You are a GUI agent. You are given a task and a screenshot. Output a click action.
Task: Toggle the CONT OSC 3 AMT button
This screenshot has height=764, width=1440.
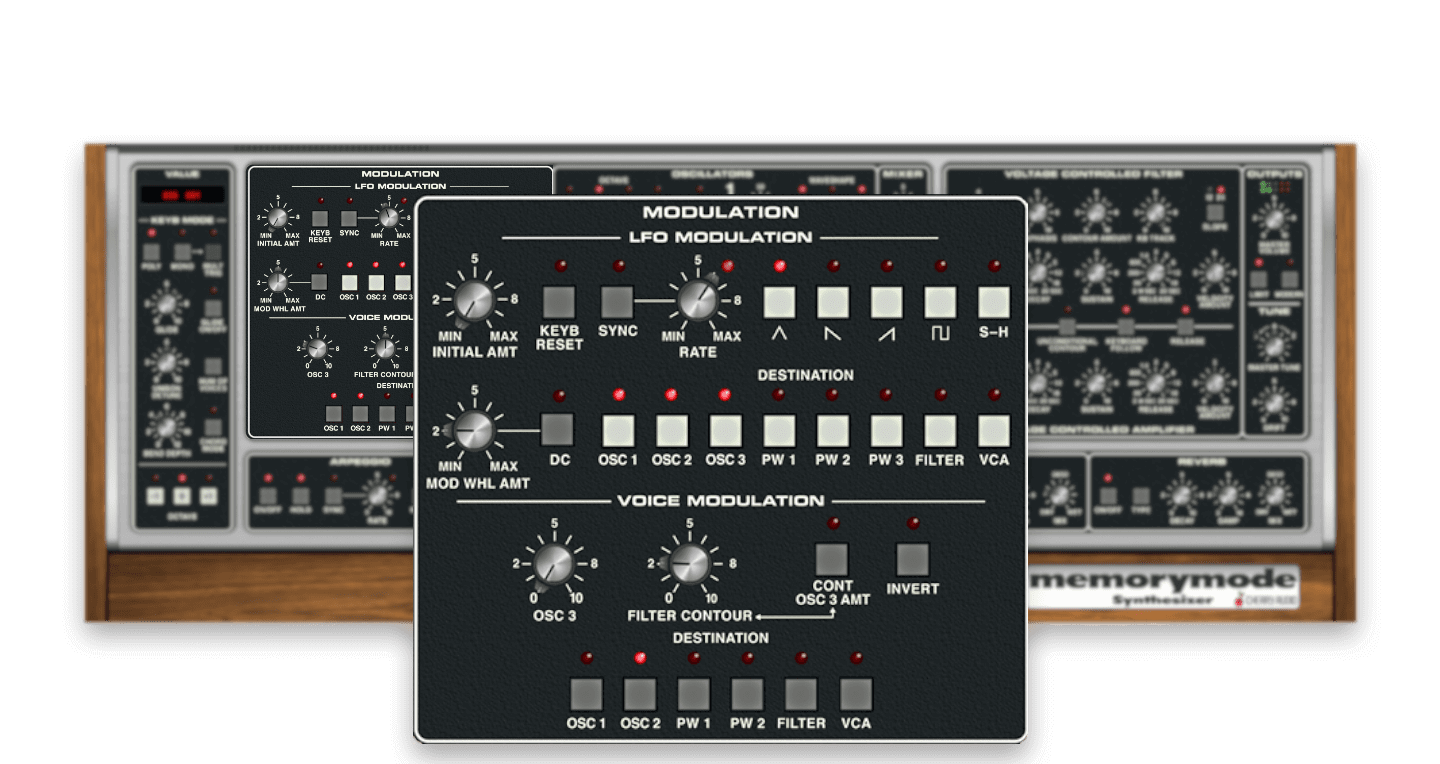coord(832,559)
